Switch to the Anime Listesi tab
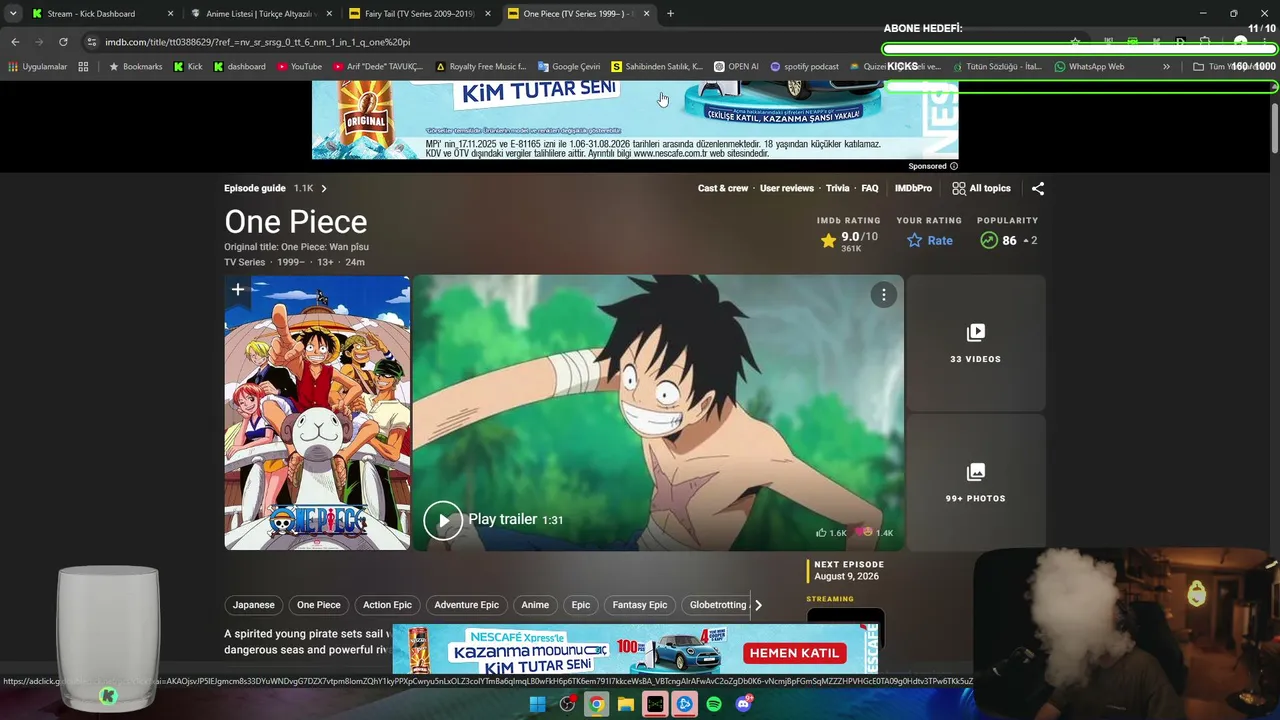This screenshot has width=1280, height=720. [x=262, y=14]
